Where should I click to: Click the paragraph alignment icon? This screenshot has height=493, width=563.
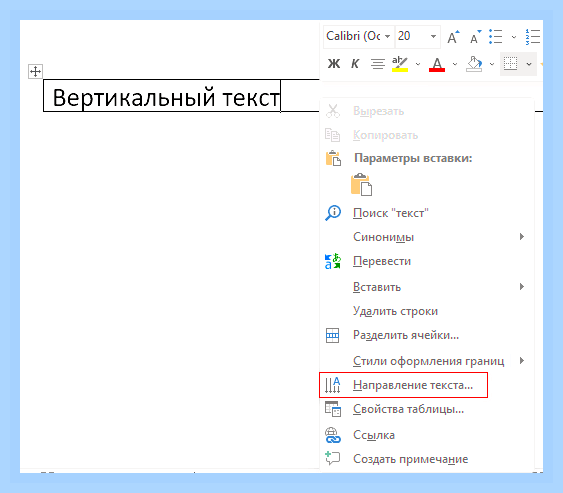point(378,64)
